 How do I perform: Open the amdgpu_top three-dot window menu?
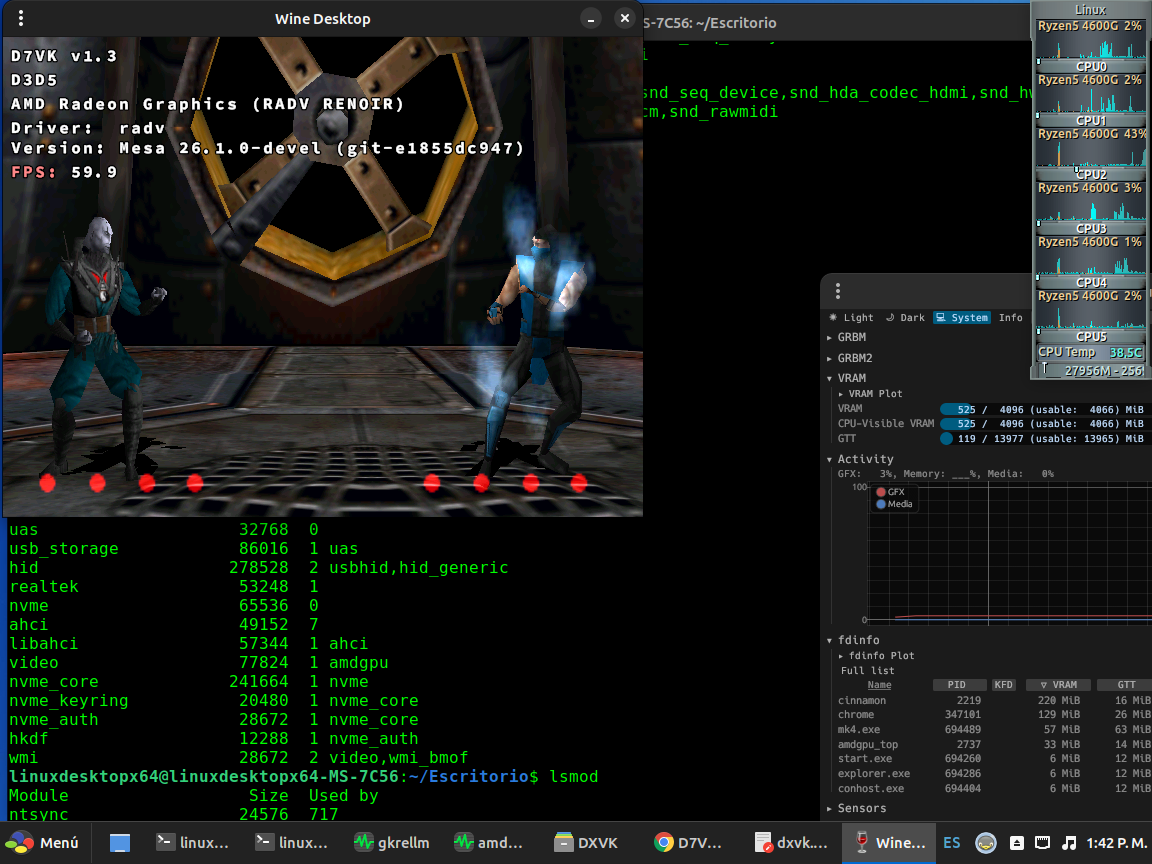point(838,291)
